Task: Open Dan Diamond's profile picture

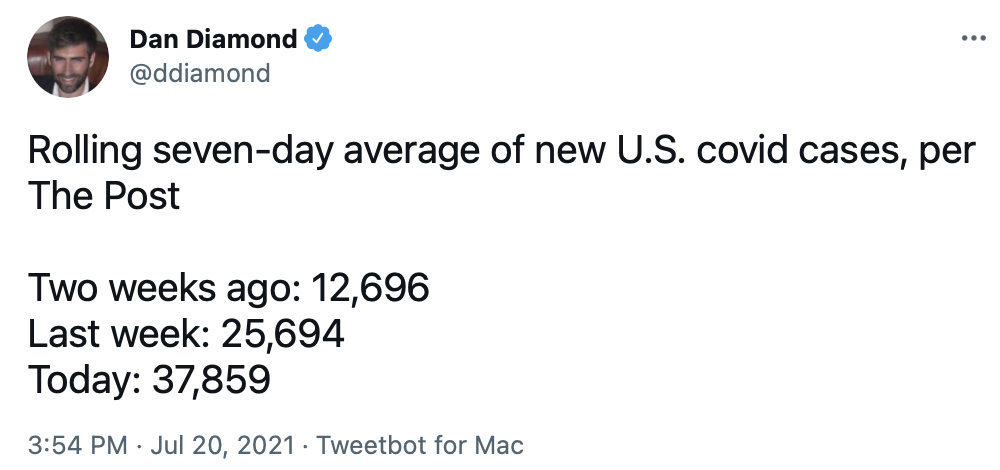Action: pos(68,57)
